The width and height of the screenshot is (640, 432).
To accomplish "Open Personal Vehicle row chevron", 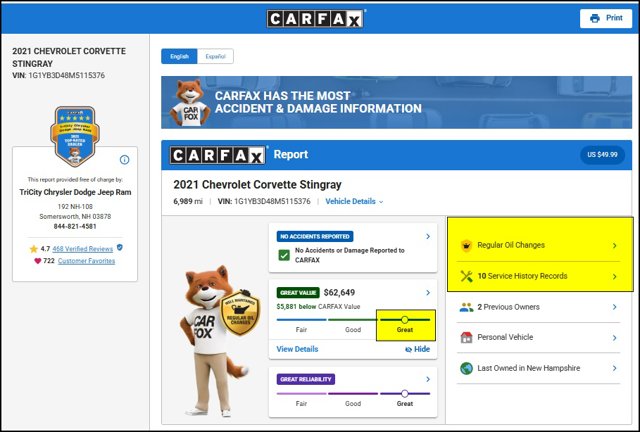I will point(614,338).
